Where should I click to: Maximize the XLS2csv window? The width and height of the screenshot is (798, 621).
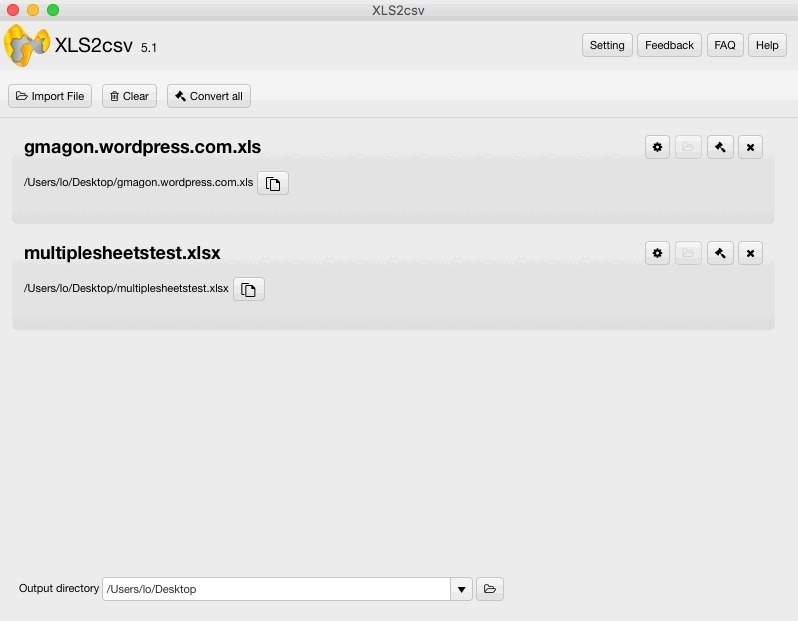[x=53, y=10]
